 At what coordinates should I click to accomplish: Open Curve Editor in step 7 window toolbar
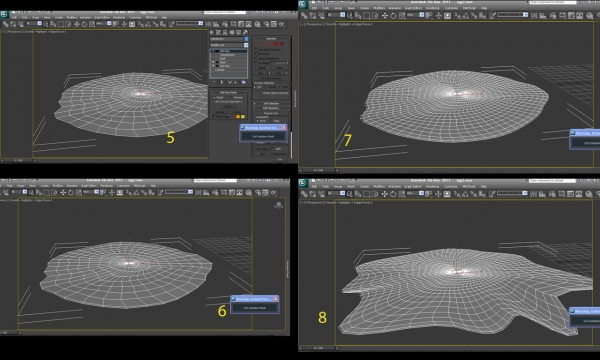(570, 15)
